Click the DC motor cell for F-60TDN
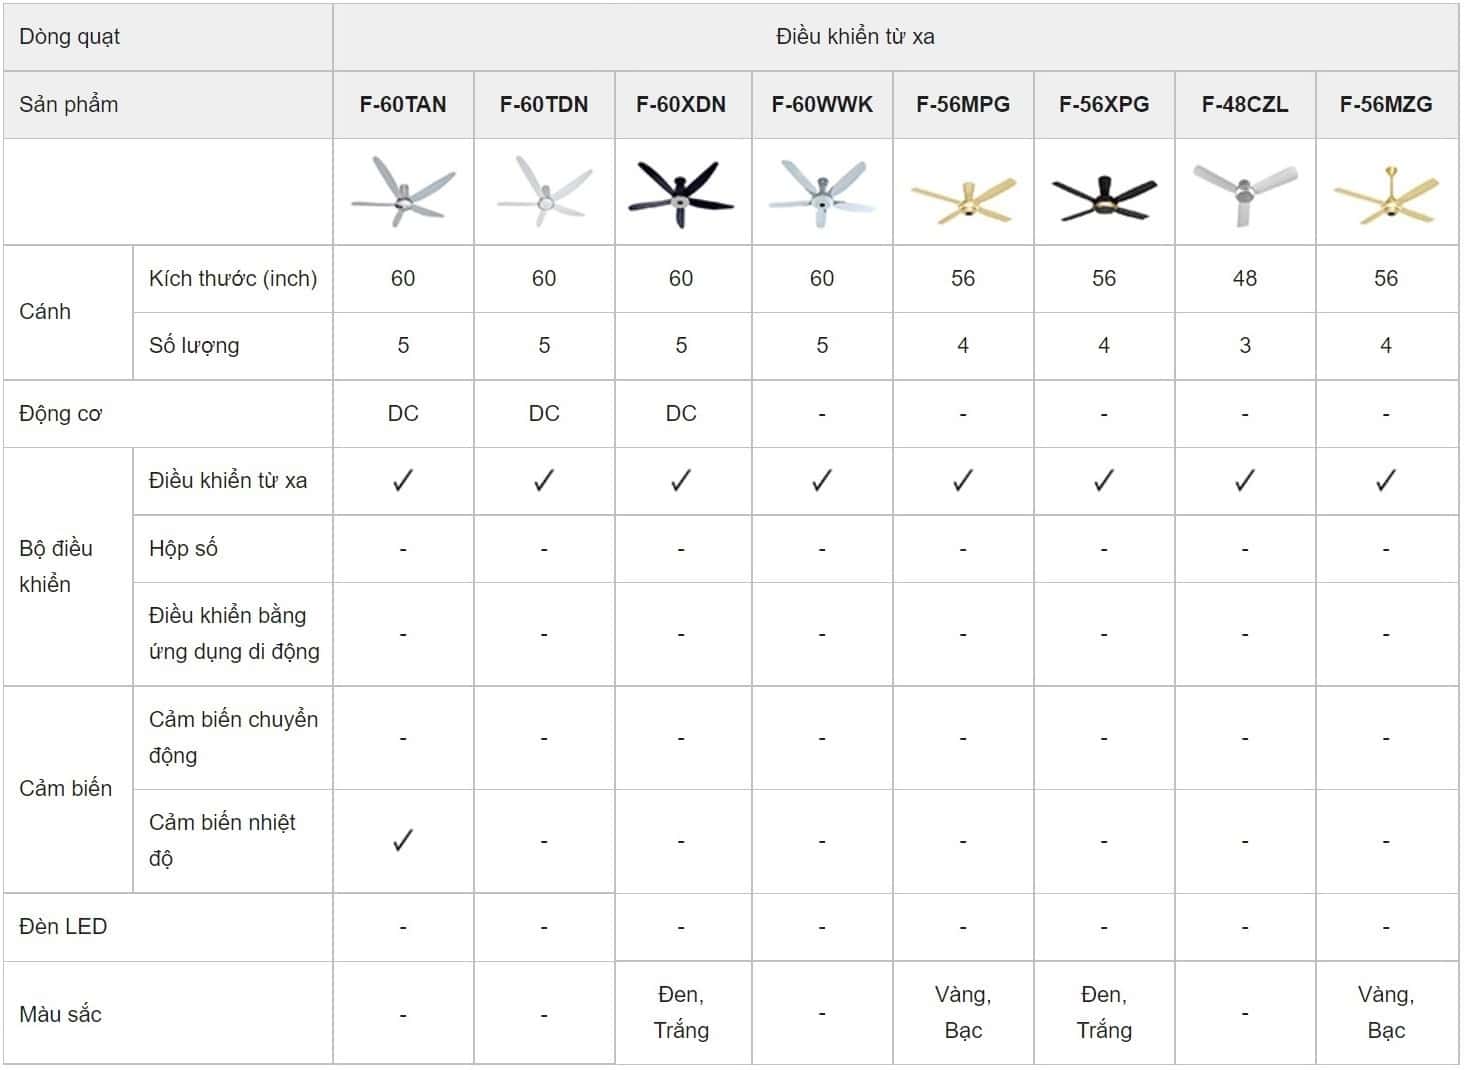1464x1070 pixels. (x=544, y=413)
